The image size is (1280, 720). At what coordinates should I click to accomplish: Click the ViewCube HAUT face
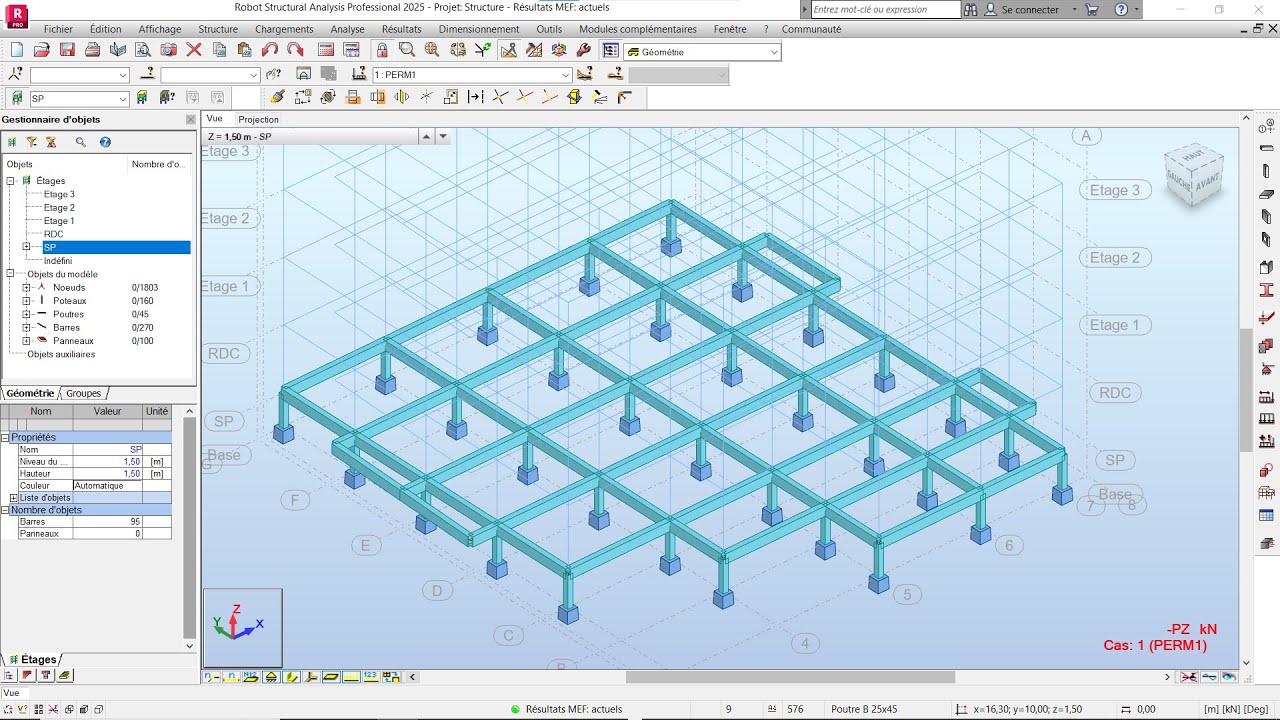[x=1193, y=158]
